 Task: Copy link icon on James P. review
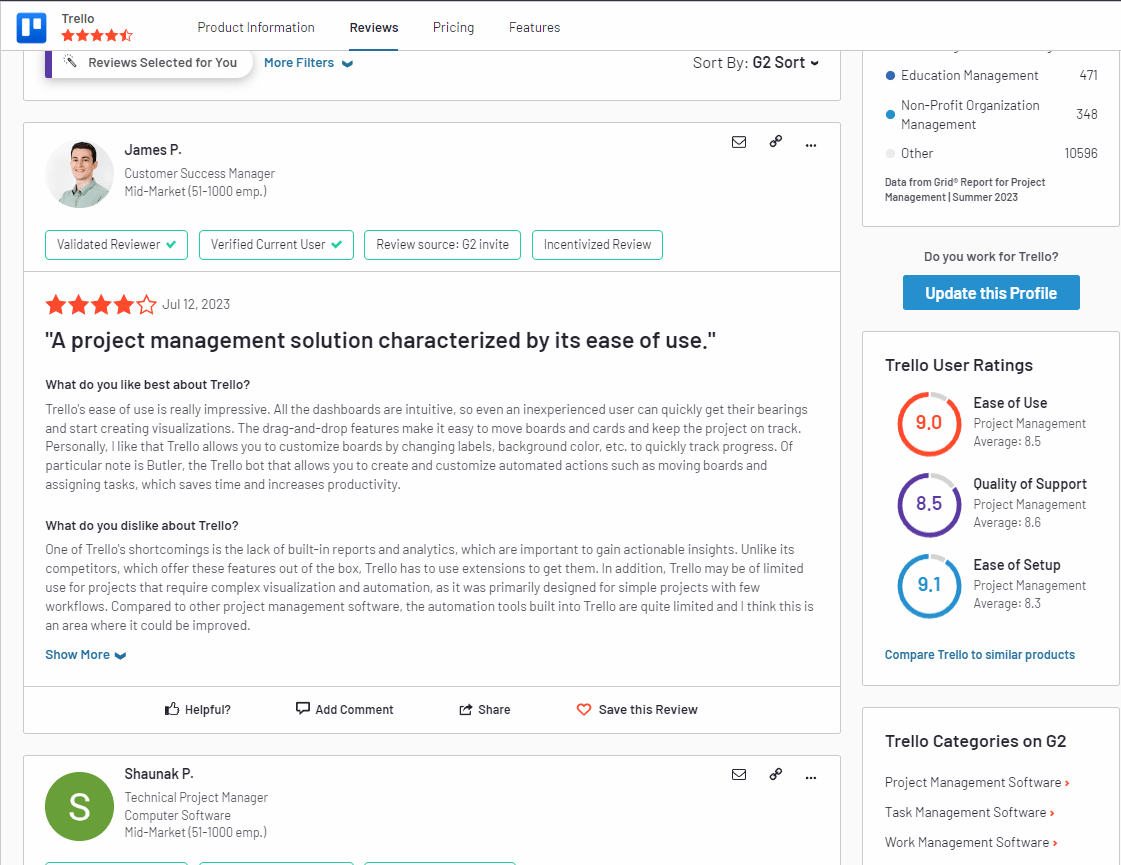click(776, 142)
